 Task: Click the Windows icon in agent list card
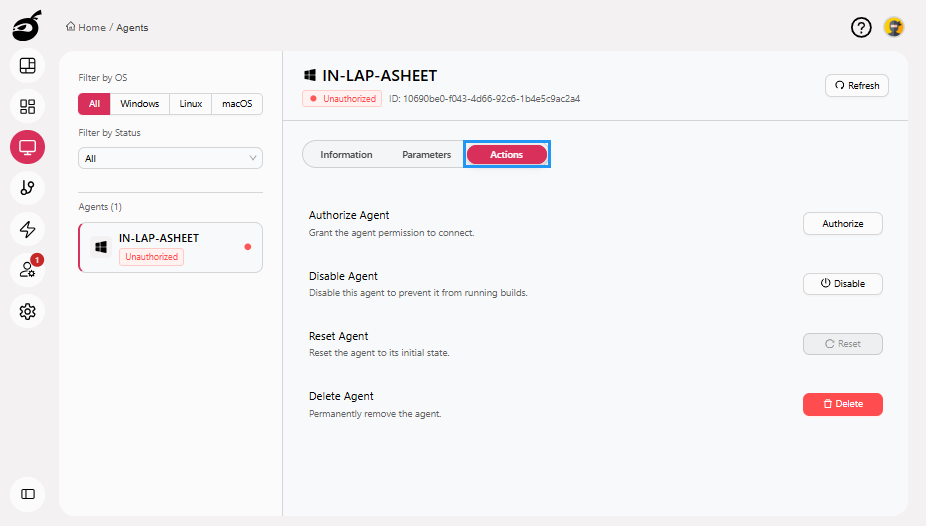[x=101, y=247]
